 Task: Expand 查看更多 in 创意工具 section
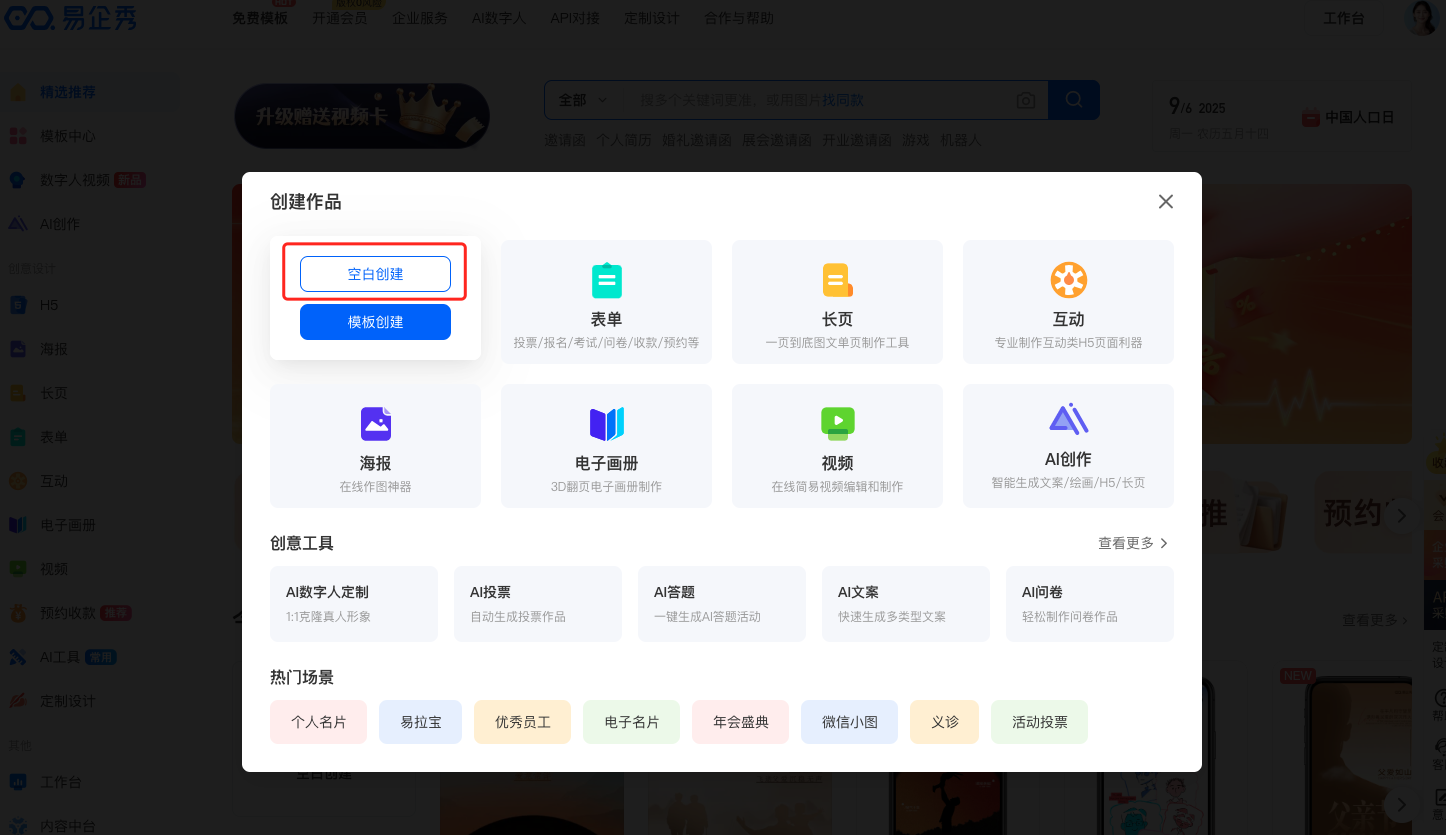pos(1133,543)
